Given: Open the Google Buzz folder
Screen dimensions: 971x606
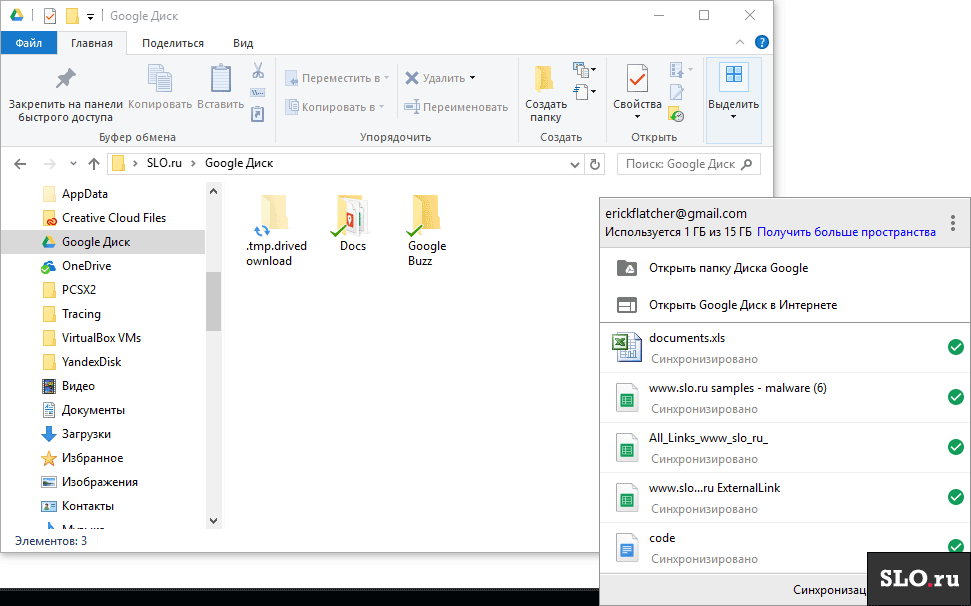Looking at the screenshot, I should point(427,230).
